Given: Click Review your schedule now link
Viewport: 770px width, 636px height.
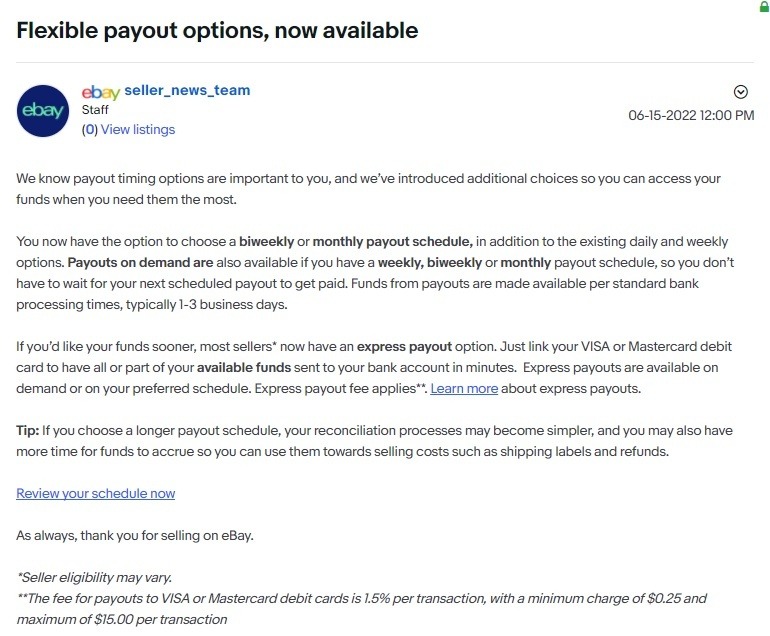Looking at the screenshot, I should pos(96,493).
